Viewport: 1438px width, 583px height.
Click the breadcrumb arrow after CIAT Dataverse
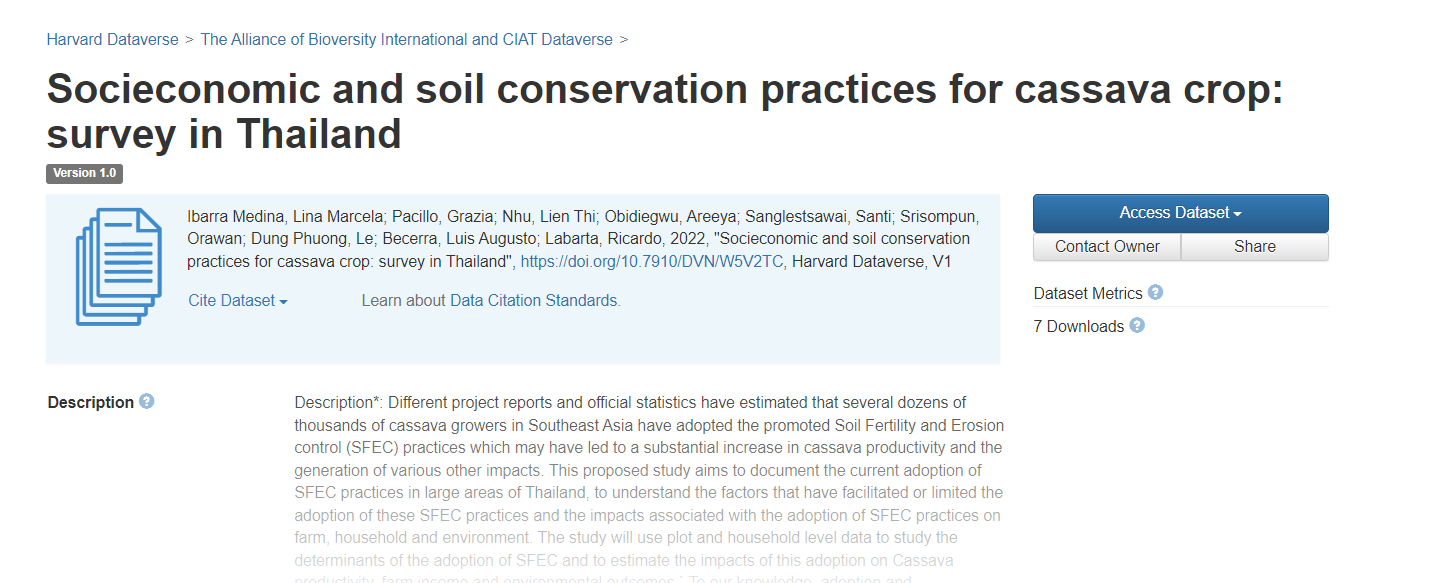pyautogui.click(x=624, y=40)
